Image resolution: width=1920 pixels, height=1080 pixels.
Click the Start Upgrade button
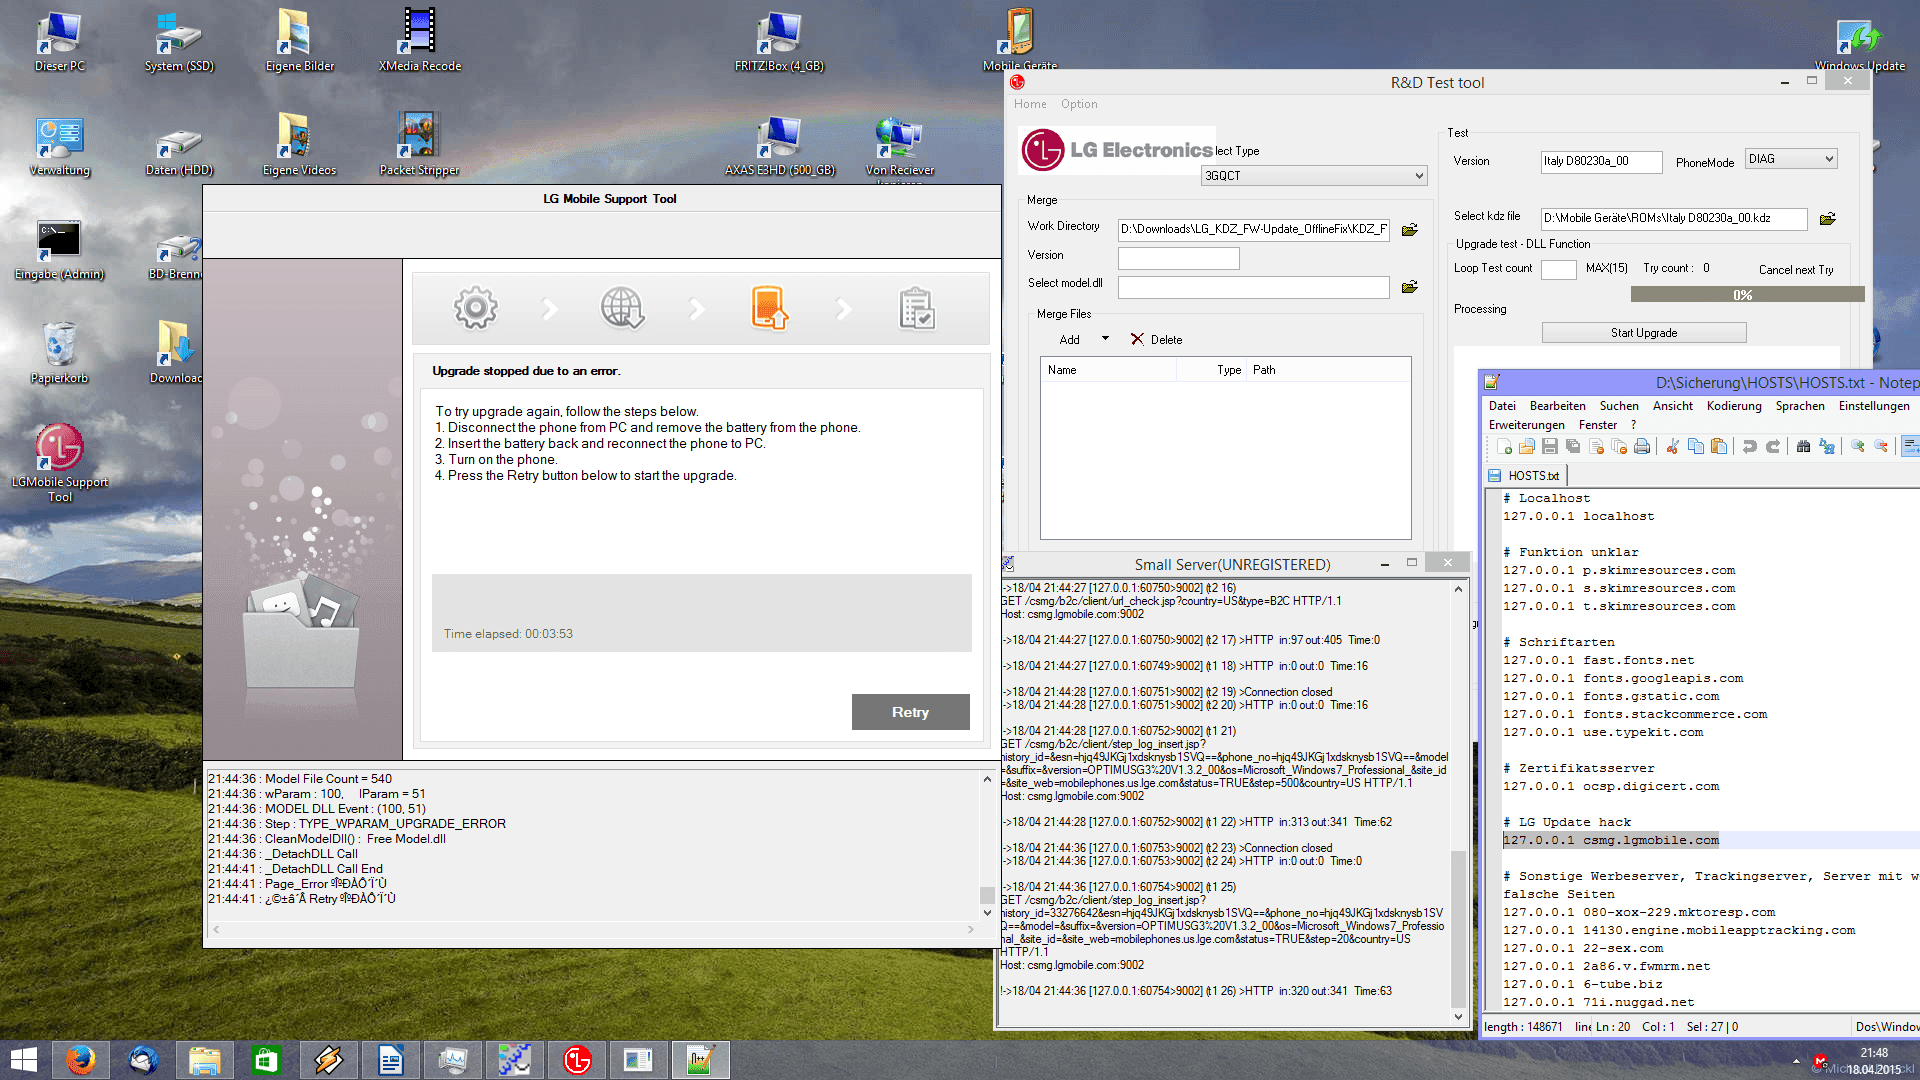[1644, 333]
